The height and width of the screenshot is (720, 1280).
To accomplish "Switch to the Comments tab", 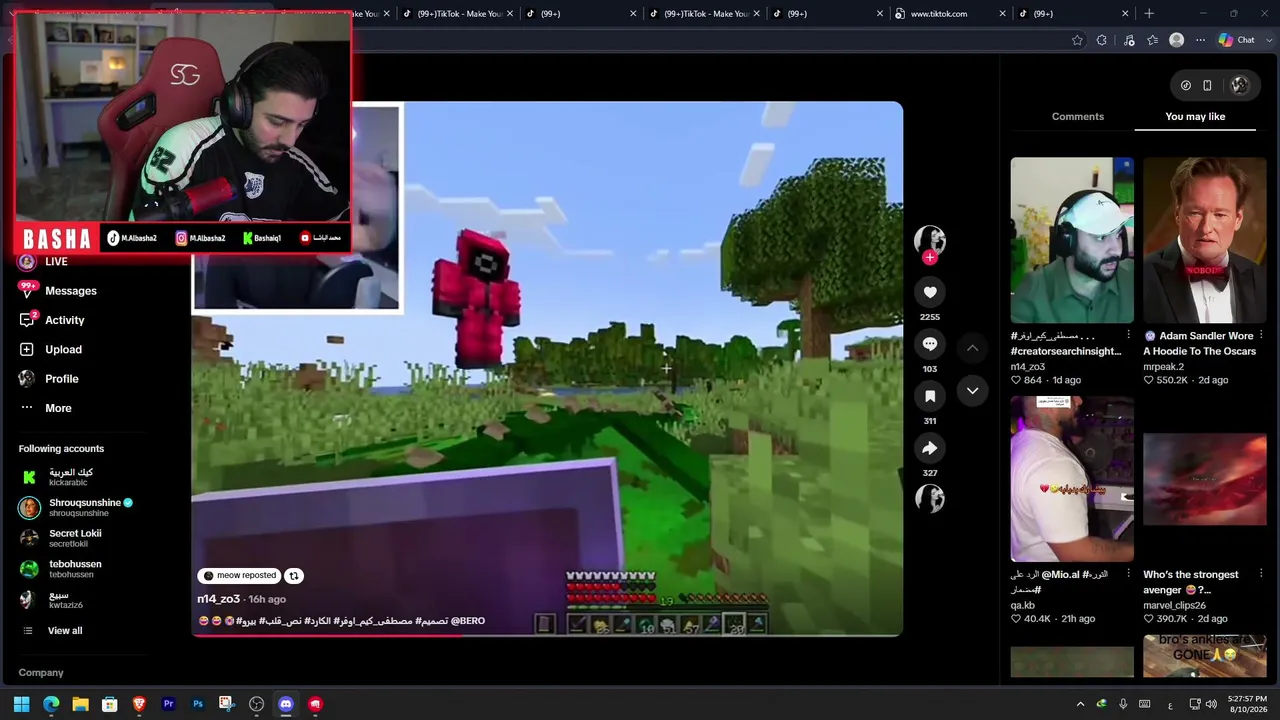I will [1078, 117].
